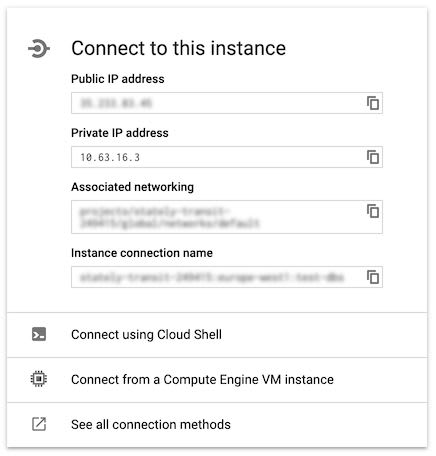Copy the Associated networking path

(x=373, y=211)
